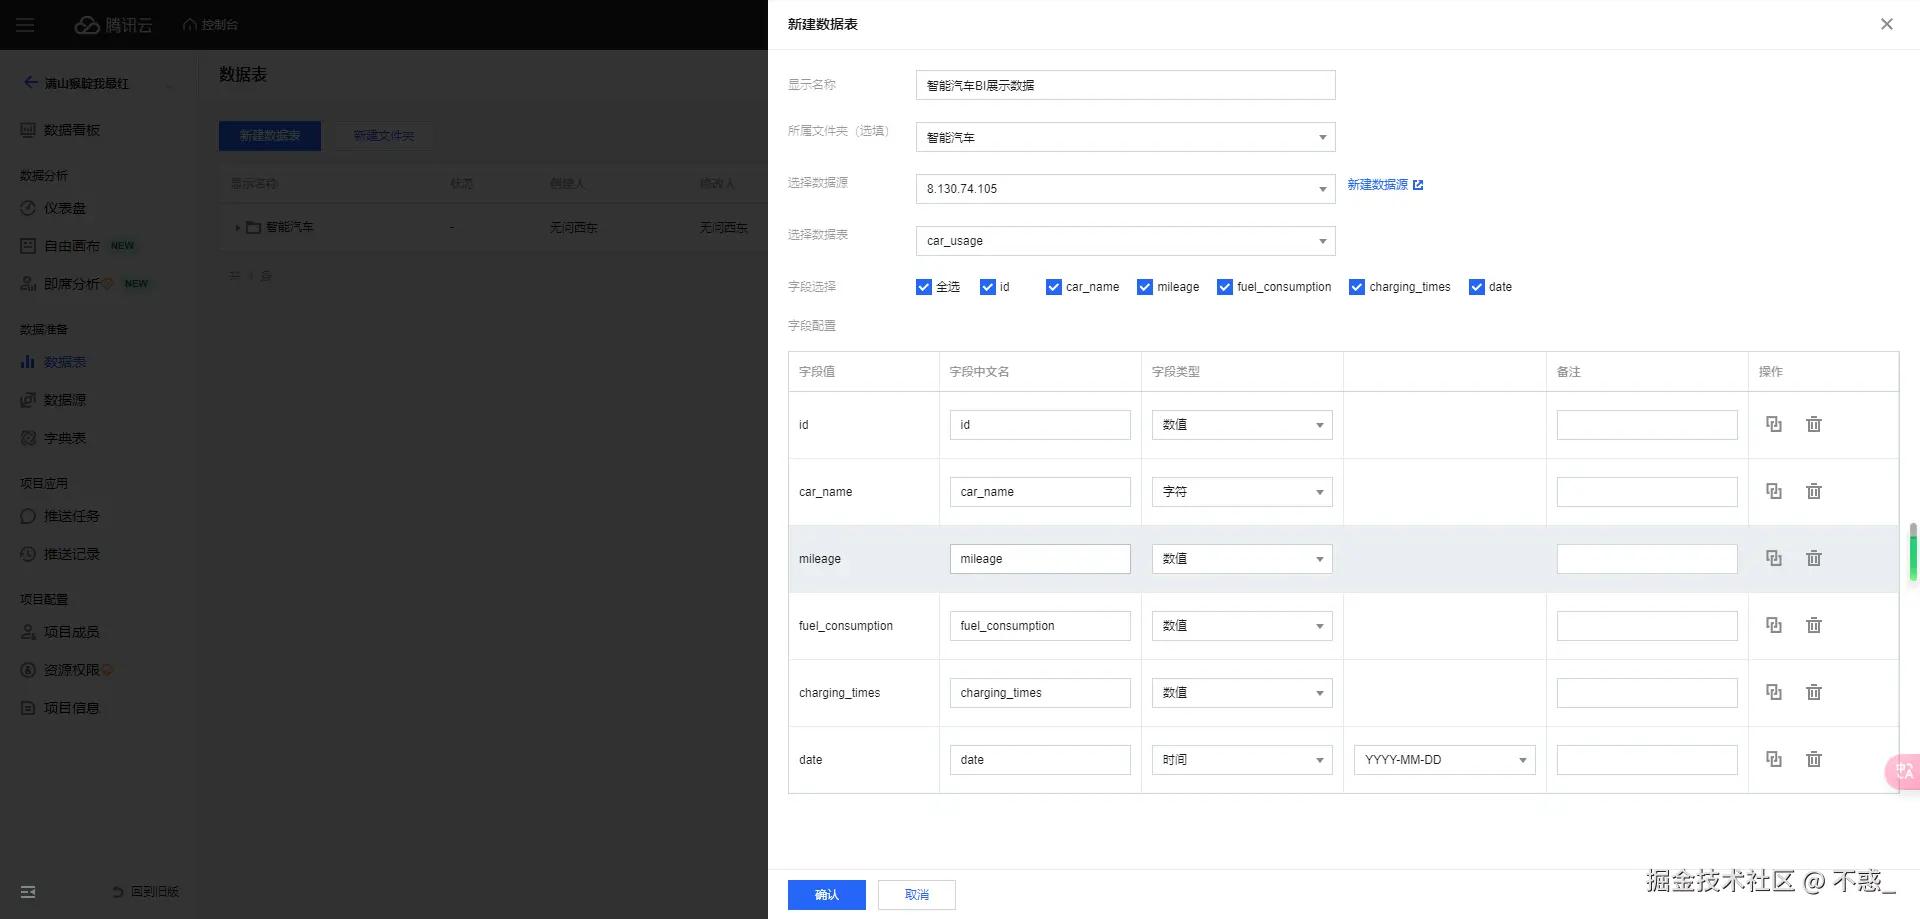
Task: Expand the 智能汽车 folder row
Action: pos(237,228)
